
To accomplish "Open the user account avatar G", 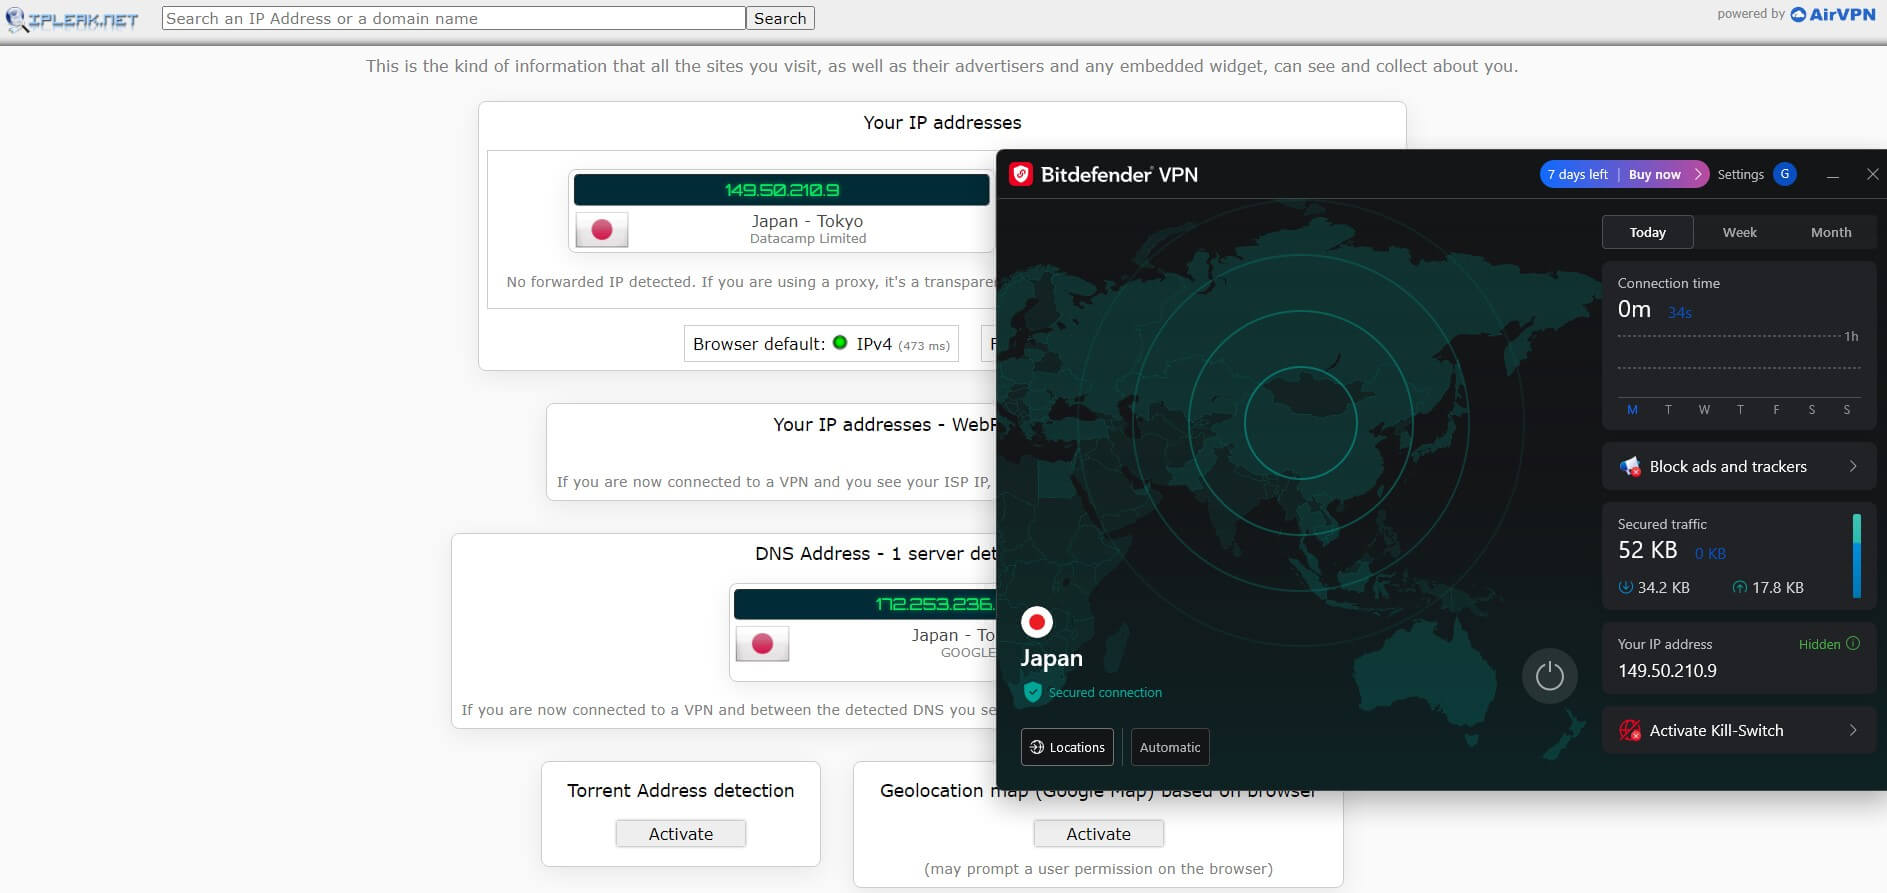I will 1784,174.
